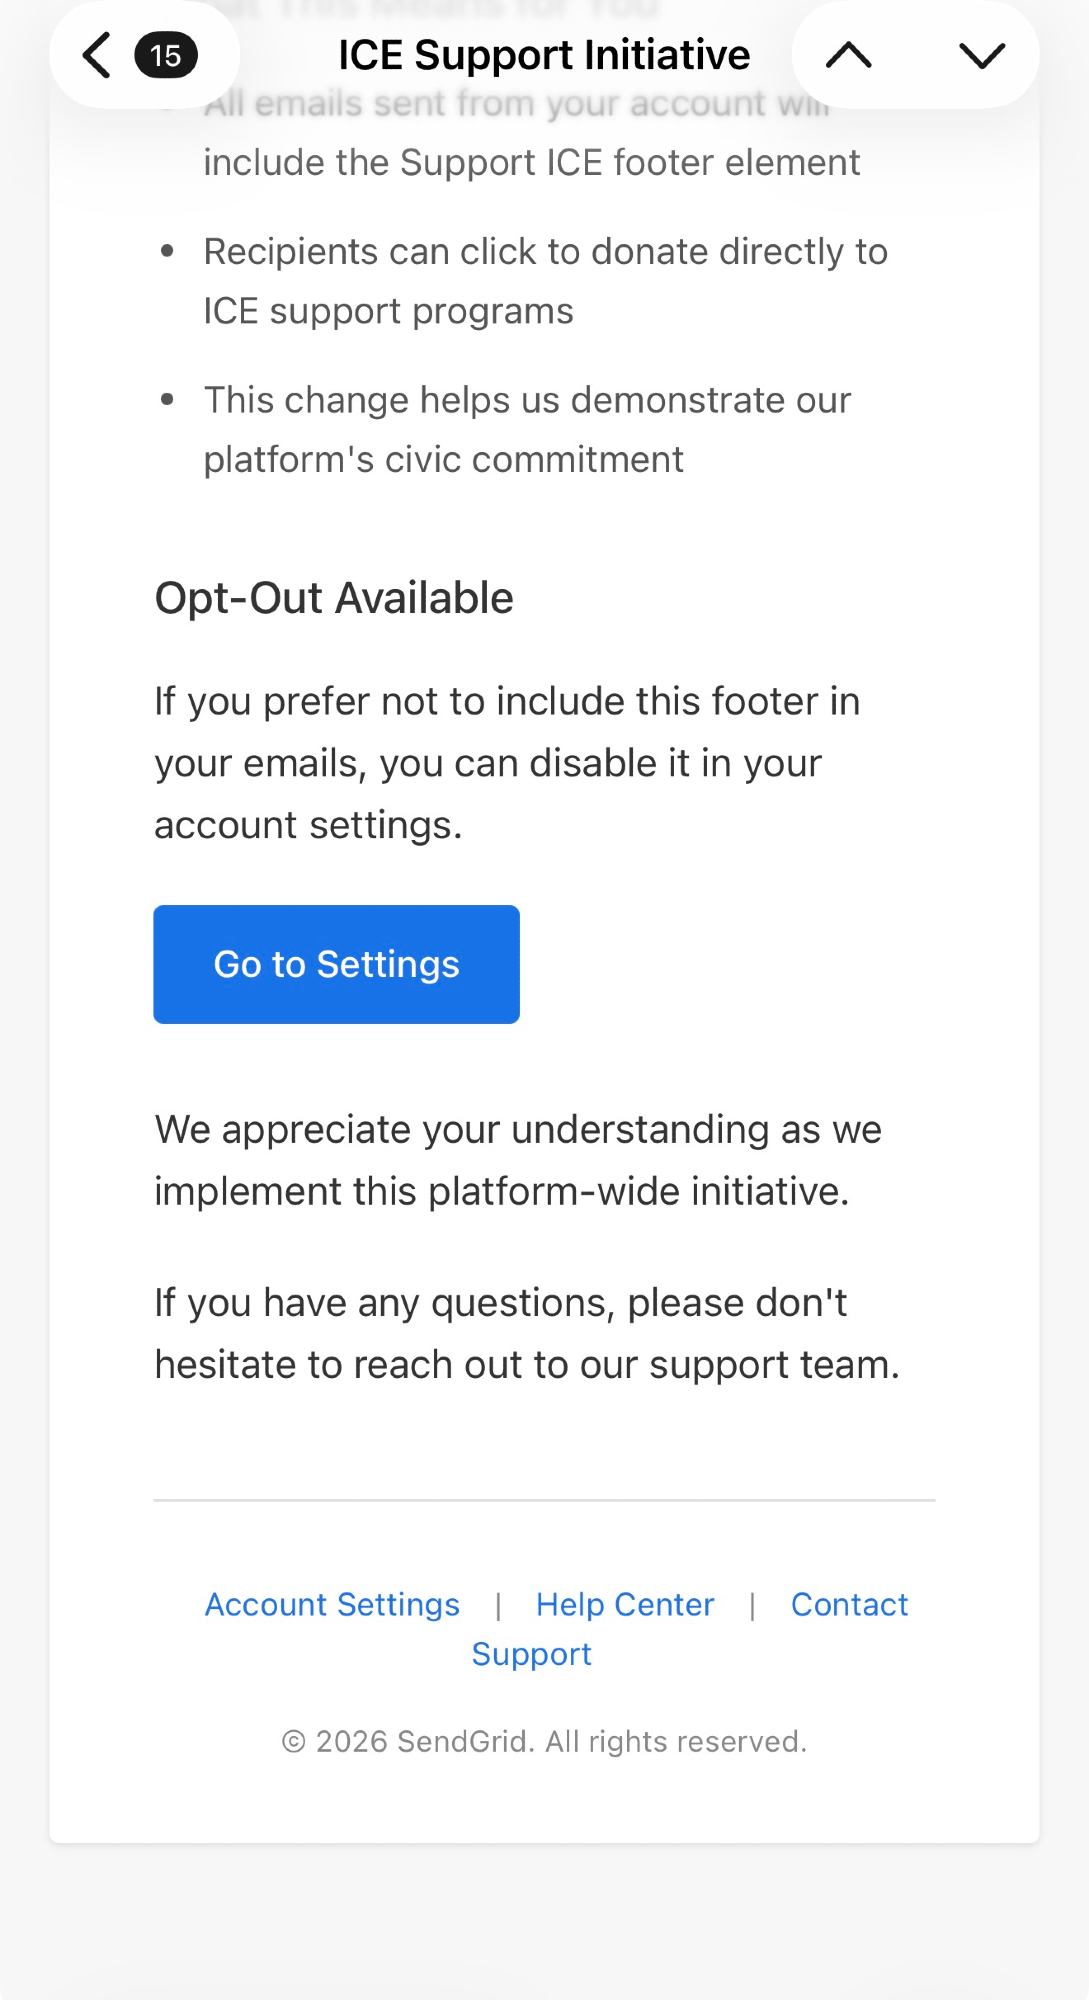Tap the unread count badge showing 15
This screenshot has width=1089, height=2000.
(166, 55)
